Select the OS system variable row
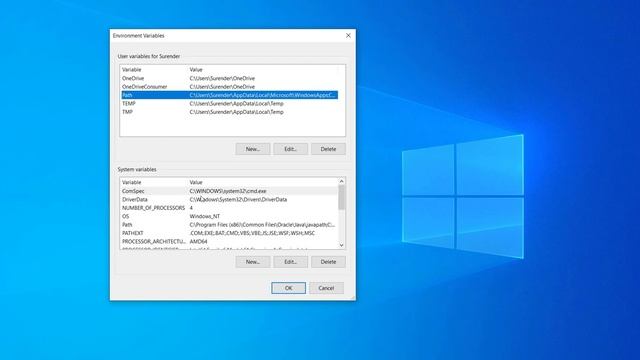 pyautogui.click(x=229, y=216)
